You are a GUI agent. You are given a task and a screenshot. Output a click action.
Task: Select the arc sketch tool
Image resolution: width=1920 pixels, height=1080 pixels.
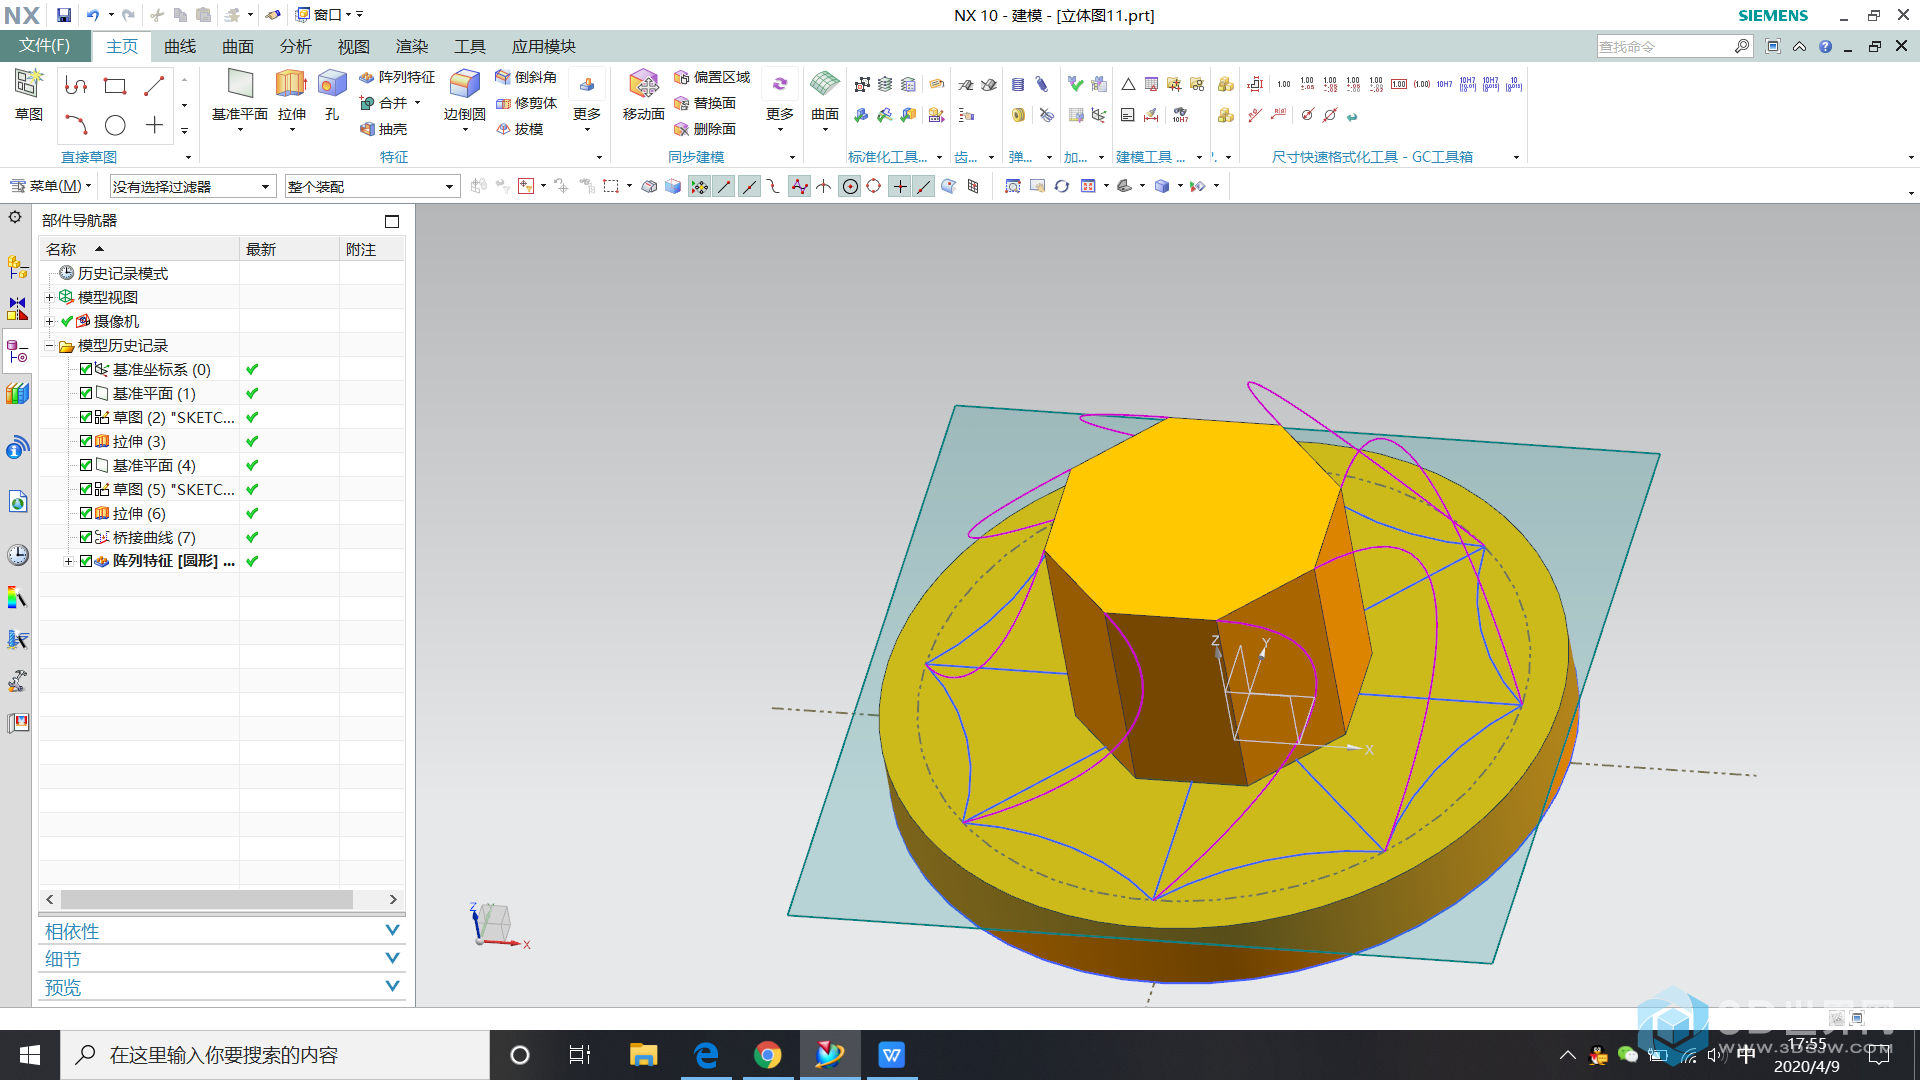coord(76,125)
